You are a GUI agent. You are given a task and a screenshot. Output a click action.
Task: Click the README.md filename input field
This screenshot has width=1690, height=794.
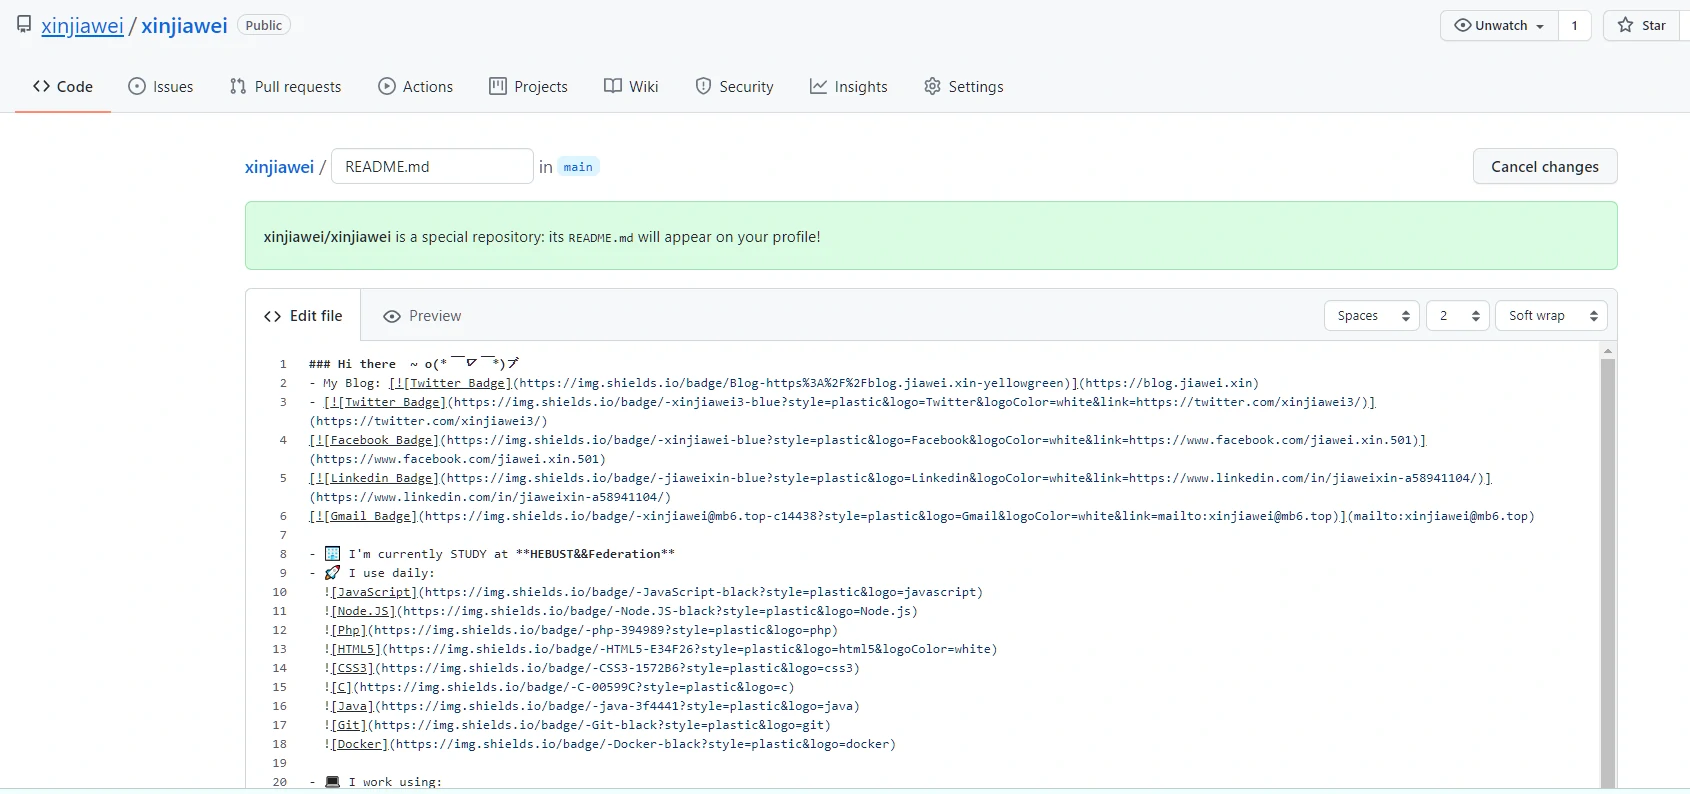tap(432, 167)
